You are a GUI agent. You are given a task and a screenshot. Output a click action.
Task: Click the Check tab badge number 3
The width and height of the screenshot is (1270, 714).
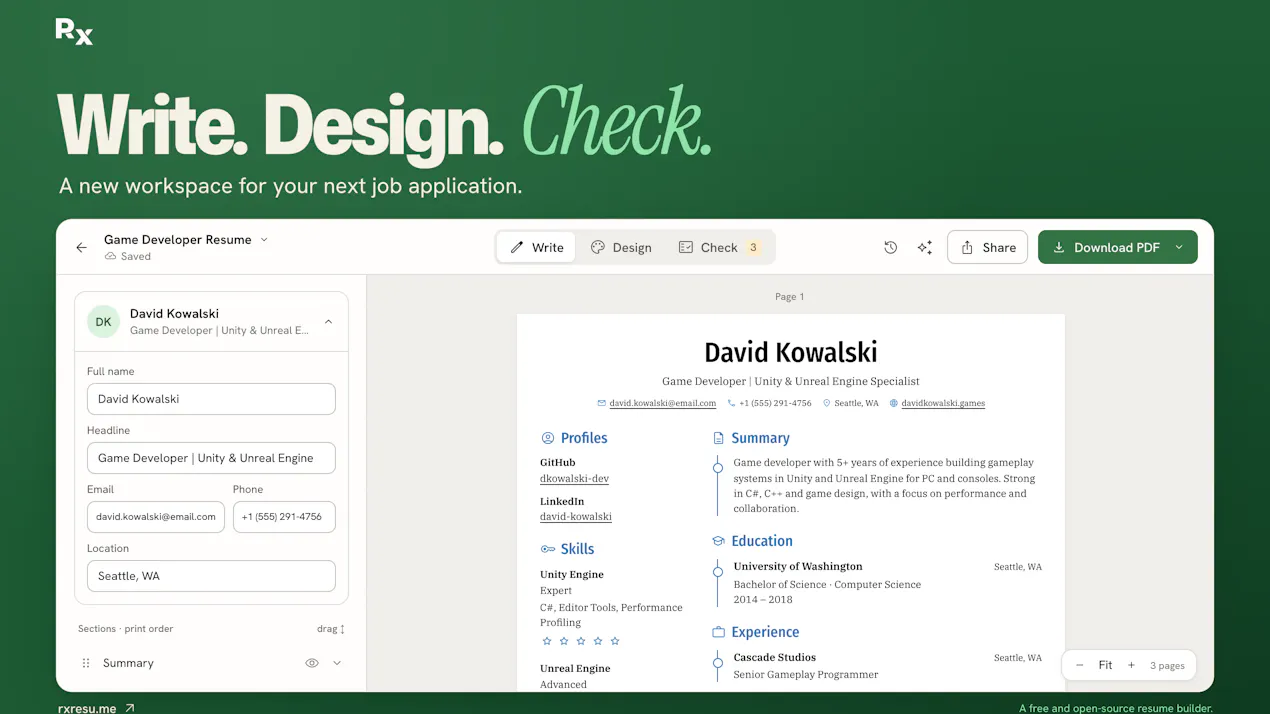[x=754, y=248]
